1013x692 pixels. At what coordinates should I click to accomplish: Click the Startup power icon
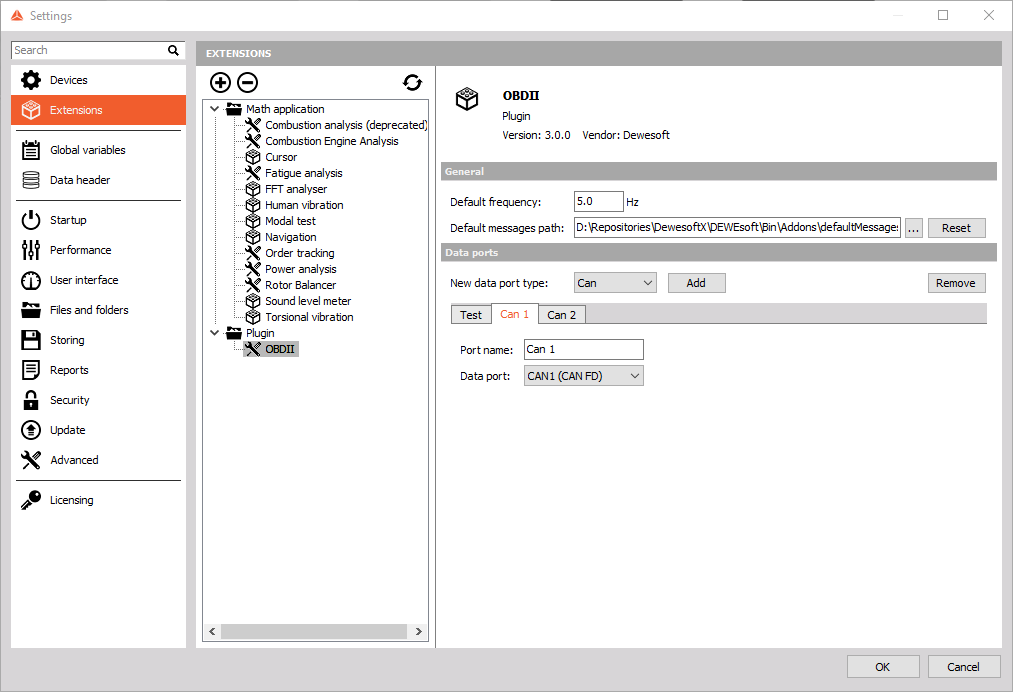30,220
